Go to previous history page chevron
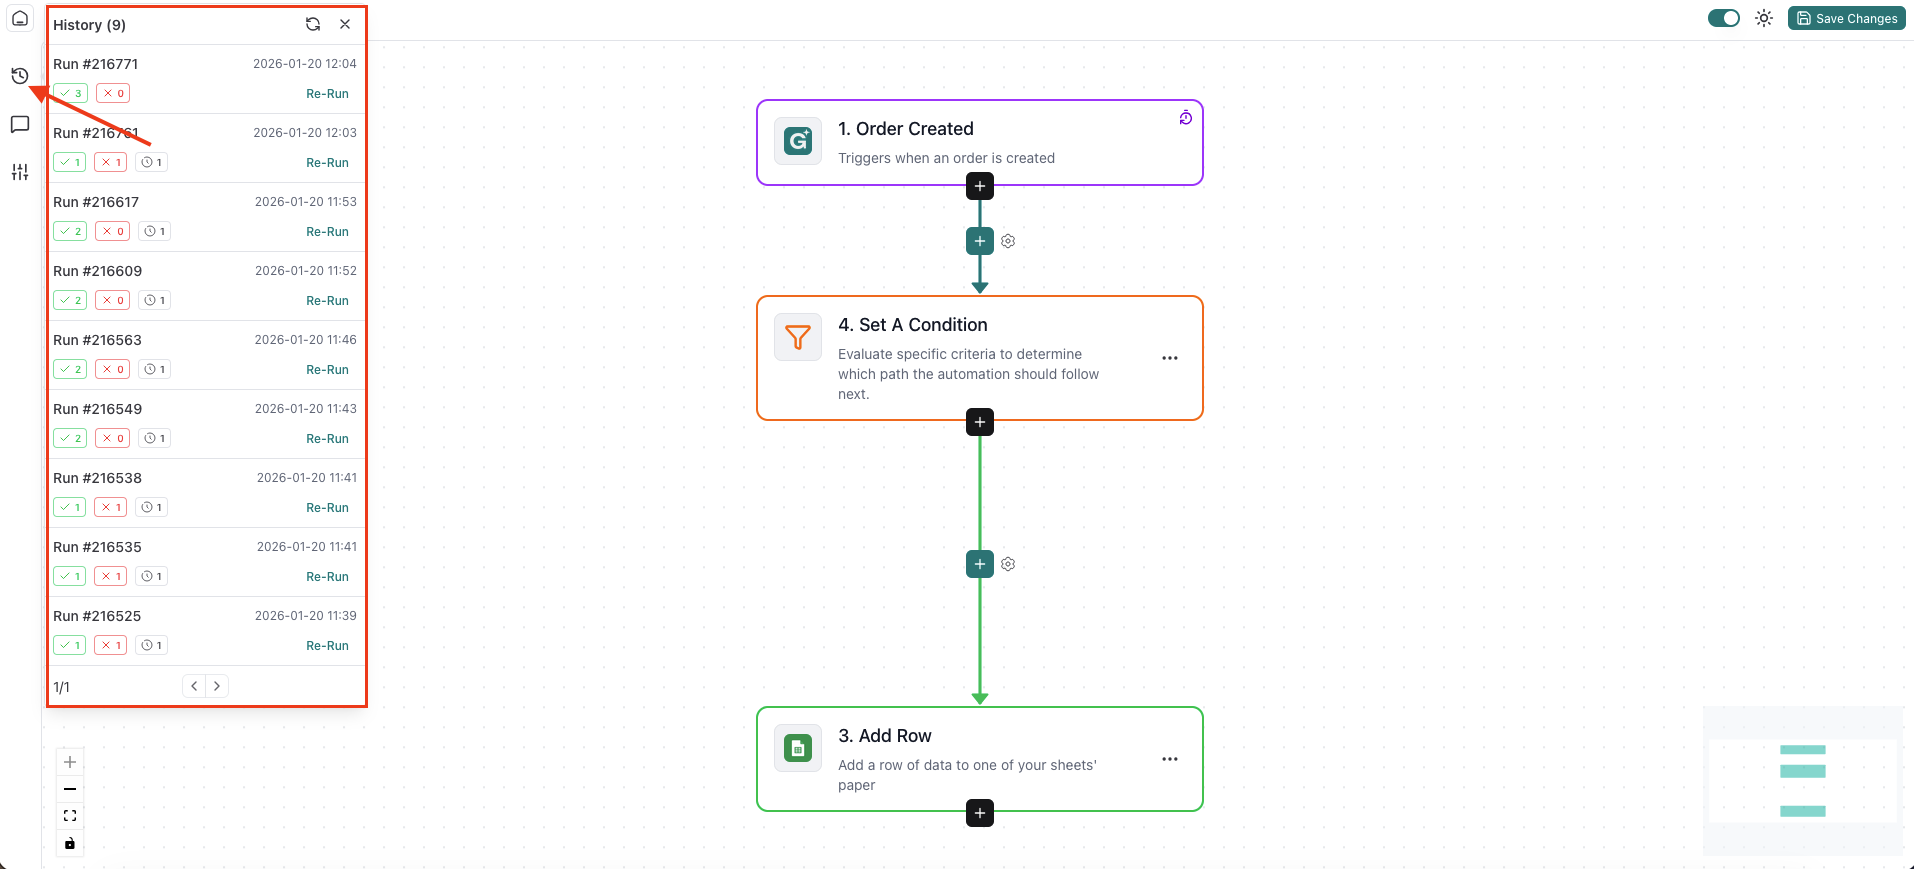 tap(194, 686)
